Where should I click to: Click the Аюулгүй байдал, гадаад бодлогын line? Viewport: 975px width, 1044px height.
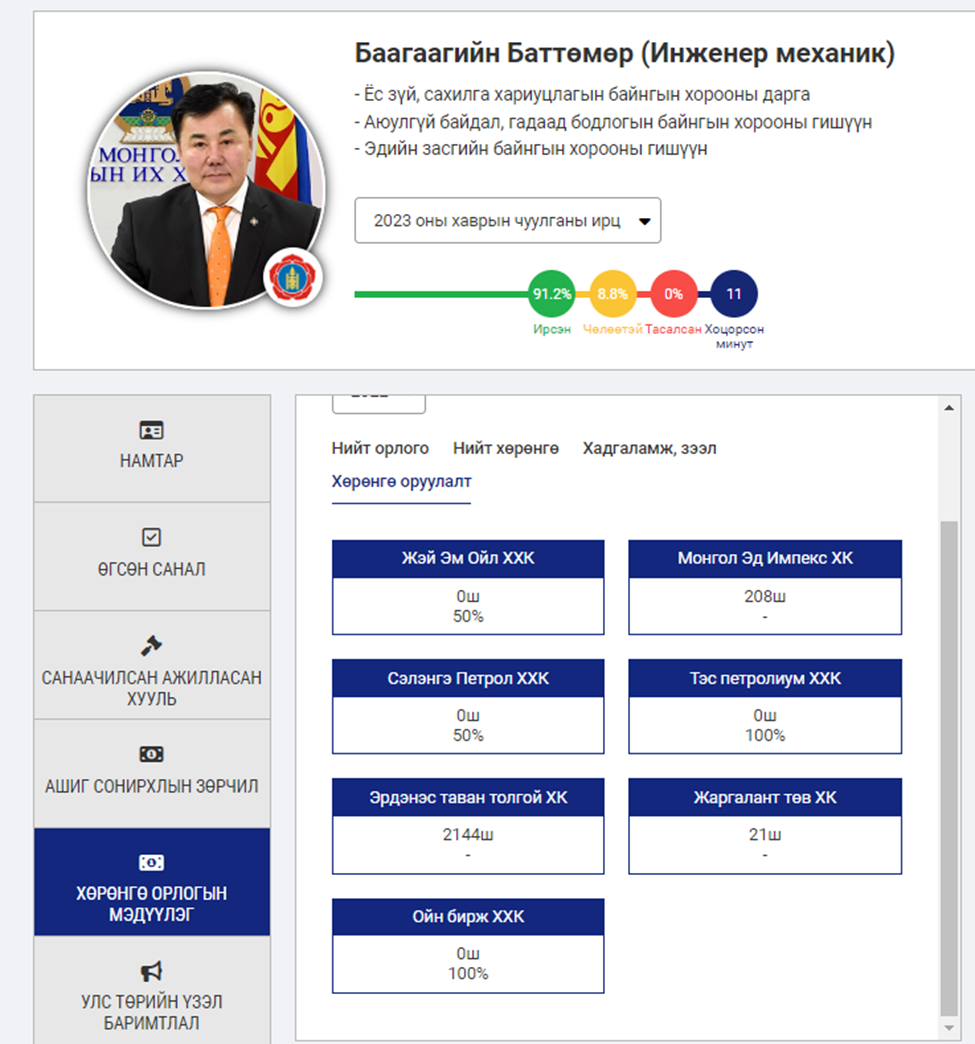point(613,122)
